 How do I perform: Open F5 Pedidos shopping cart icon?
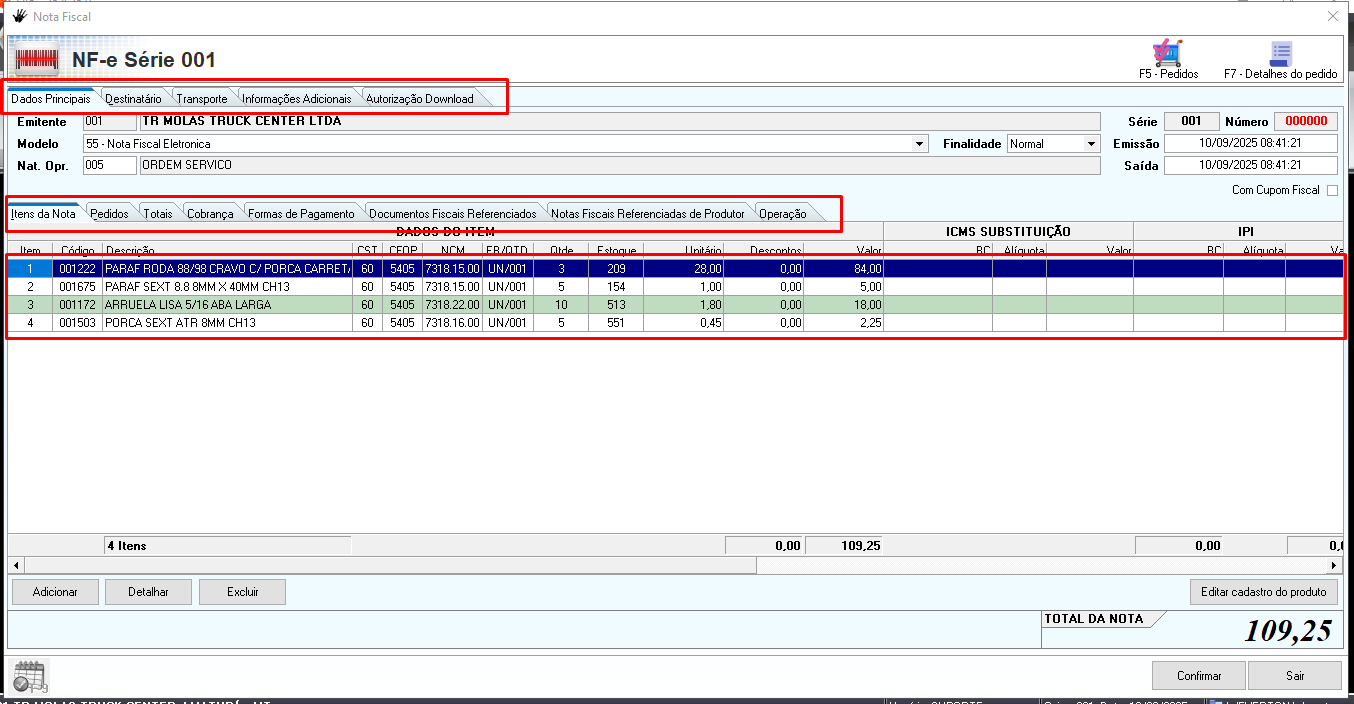[x=1167, y=54]
